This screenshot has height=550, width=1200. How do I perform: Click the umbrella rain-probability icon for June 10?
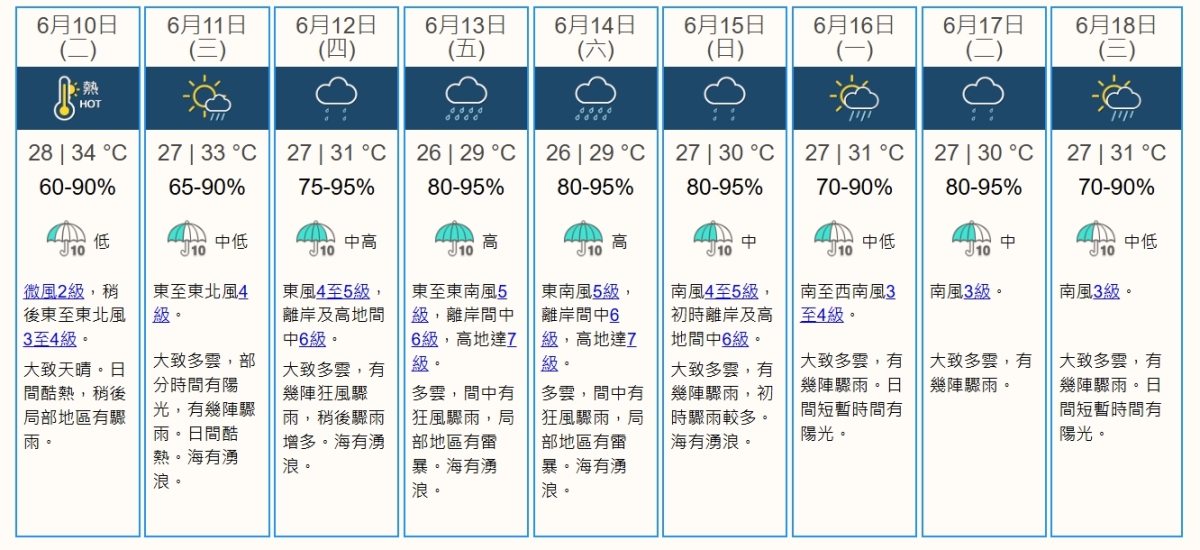[66, 240]
